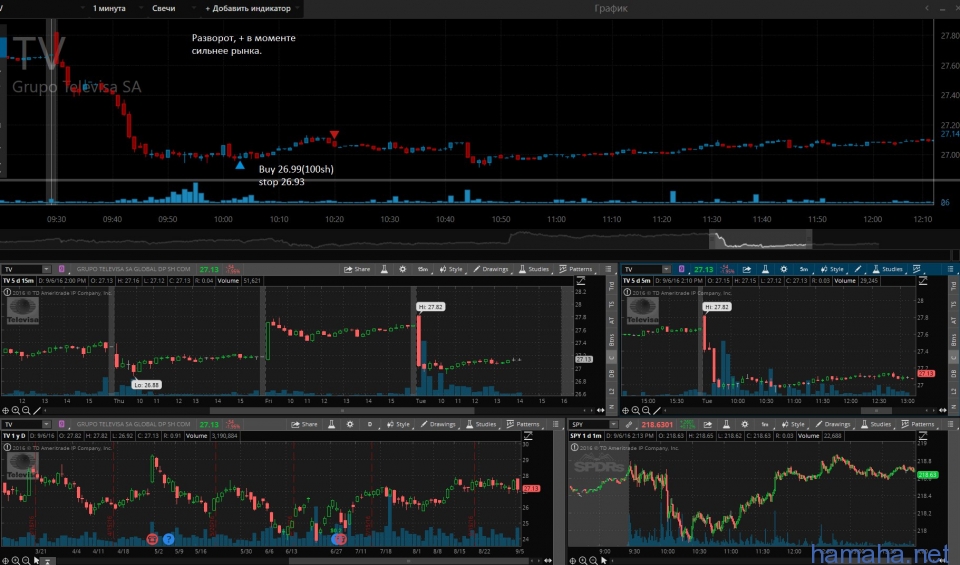
Task: Toggle DB side tab on TV 15m chart
Action: point(611,373)
